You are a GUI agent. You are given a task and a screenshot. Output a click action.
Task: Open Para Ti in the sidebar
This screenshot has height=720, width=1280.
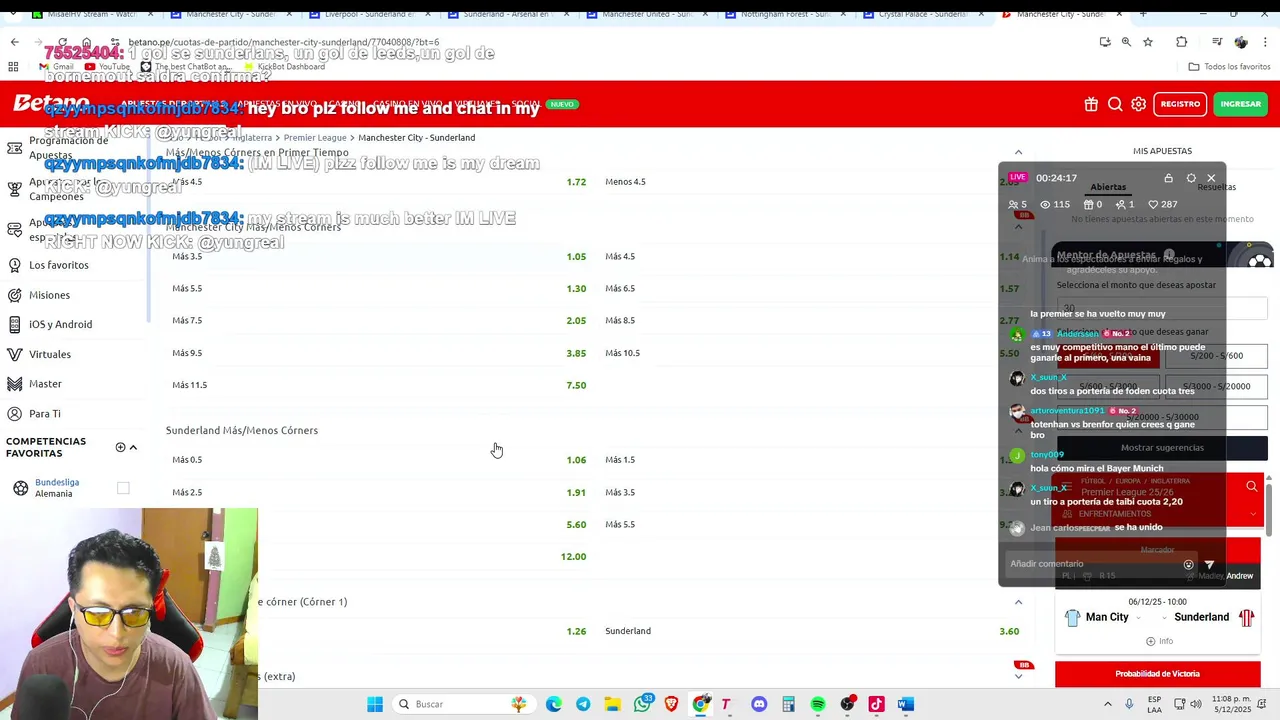point(45,414)
